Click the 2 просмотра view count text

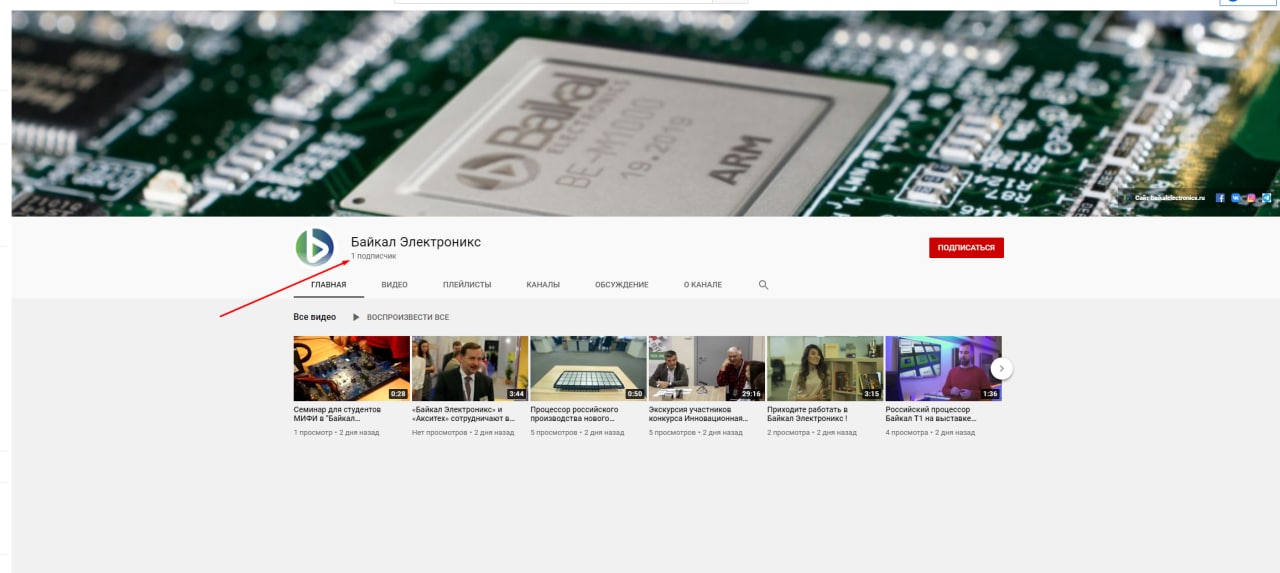point(789,433)
